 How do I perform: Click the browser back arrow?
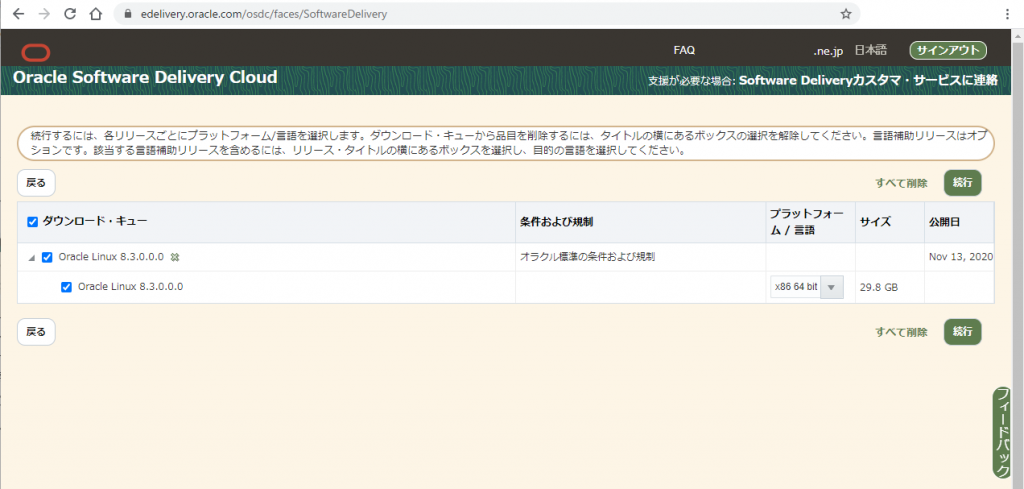(x=18, y=14)
